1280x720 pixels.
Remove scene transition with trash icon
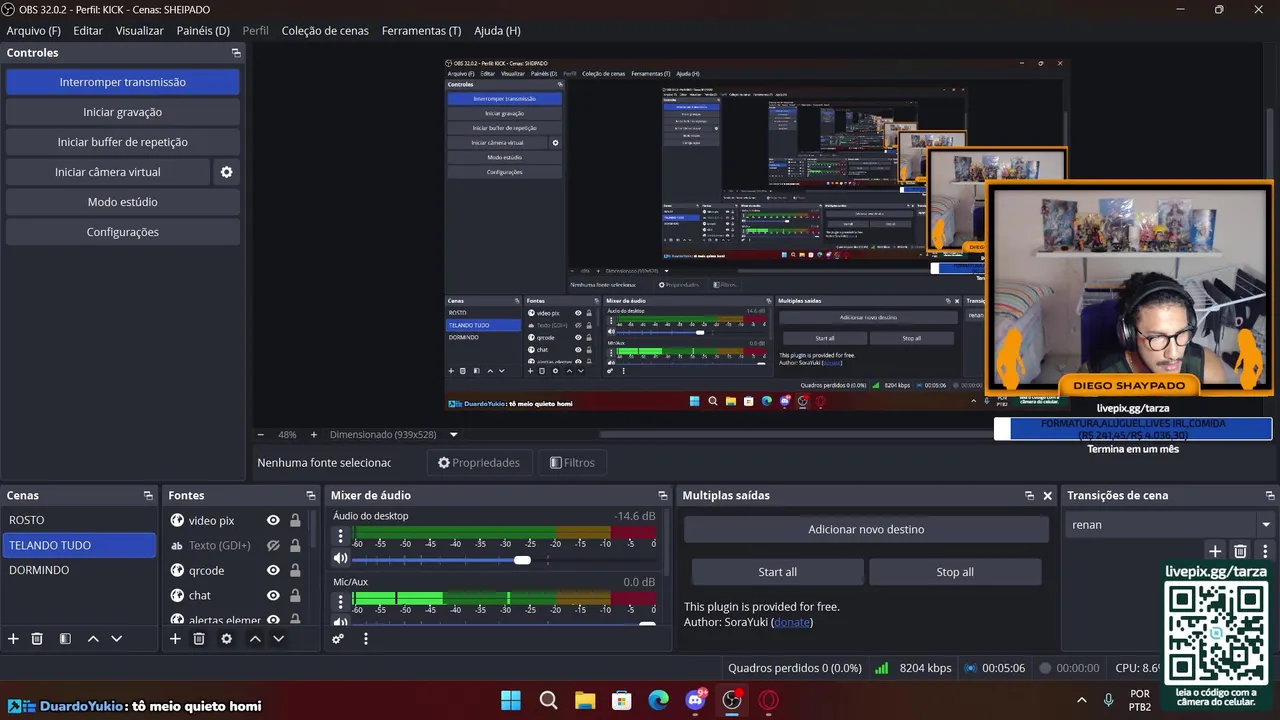coord(1240,551)
